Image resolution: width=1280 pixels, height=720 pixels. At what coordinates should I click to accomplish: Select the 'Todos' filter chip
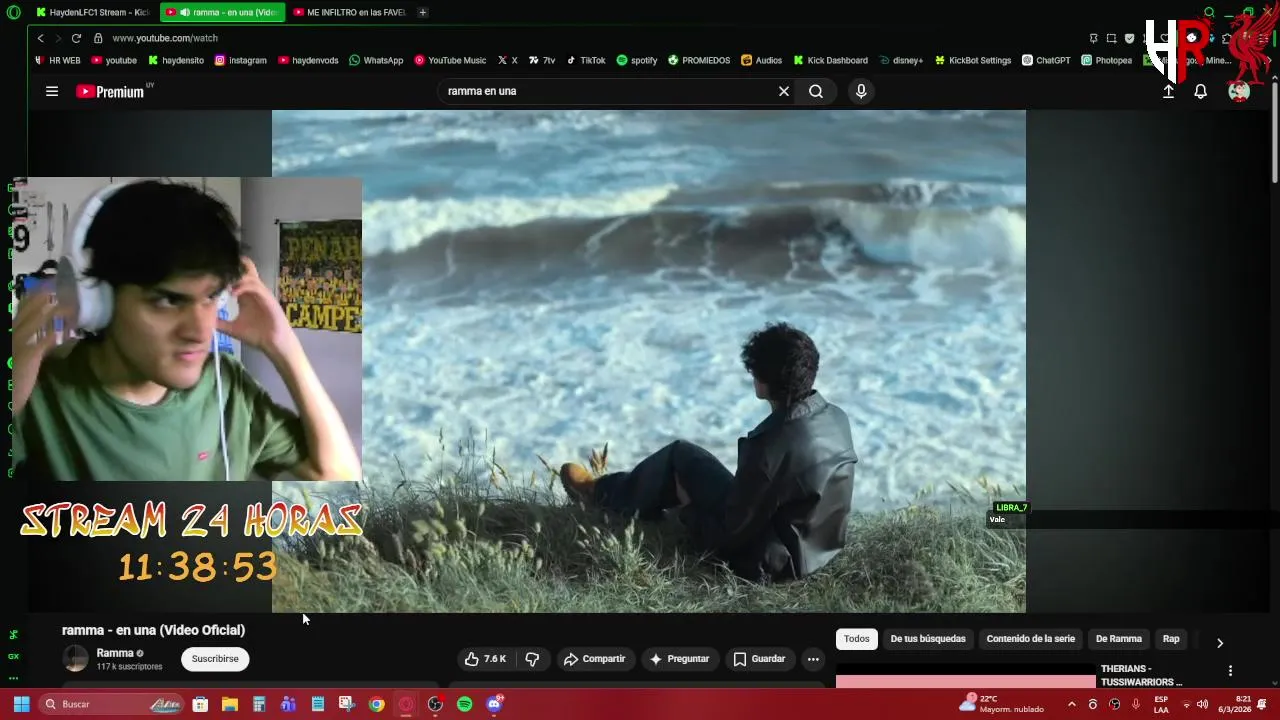(x=857, y=639)
